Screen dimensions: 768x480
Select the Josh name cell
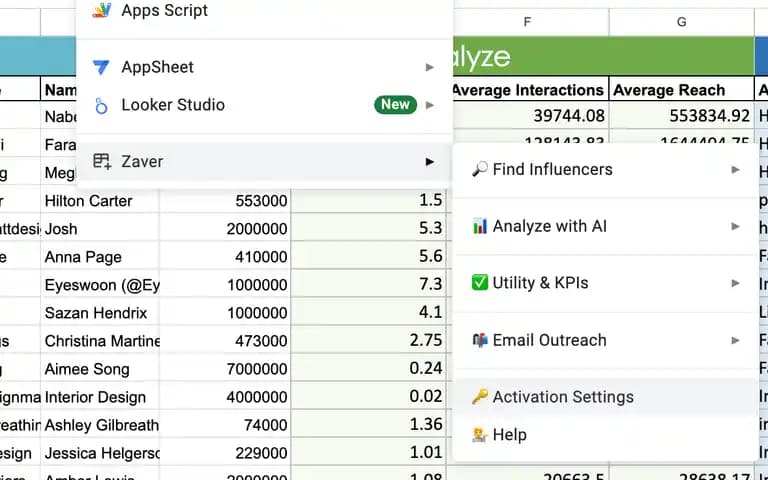(x=100, y=229)
